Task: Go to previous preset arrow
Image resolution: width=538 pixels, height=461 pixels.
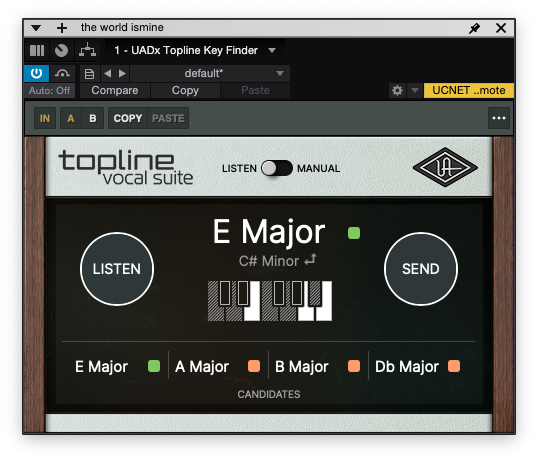Action: pyautogui.click(x=107, y=73)
